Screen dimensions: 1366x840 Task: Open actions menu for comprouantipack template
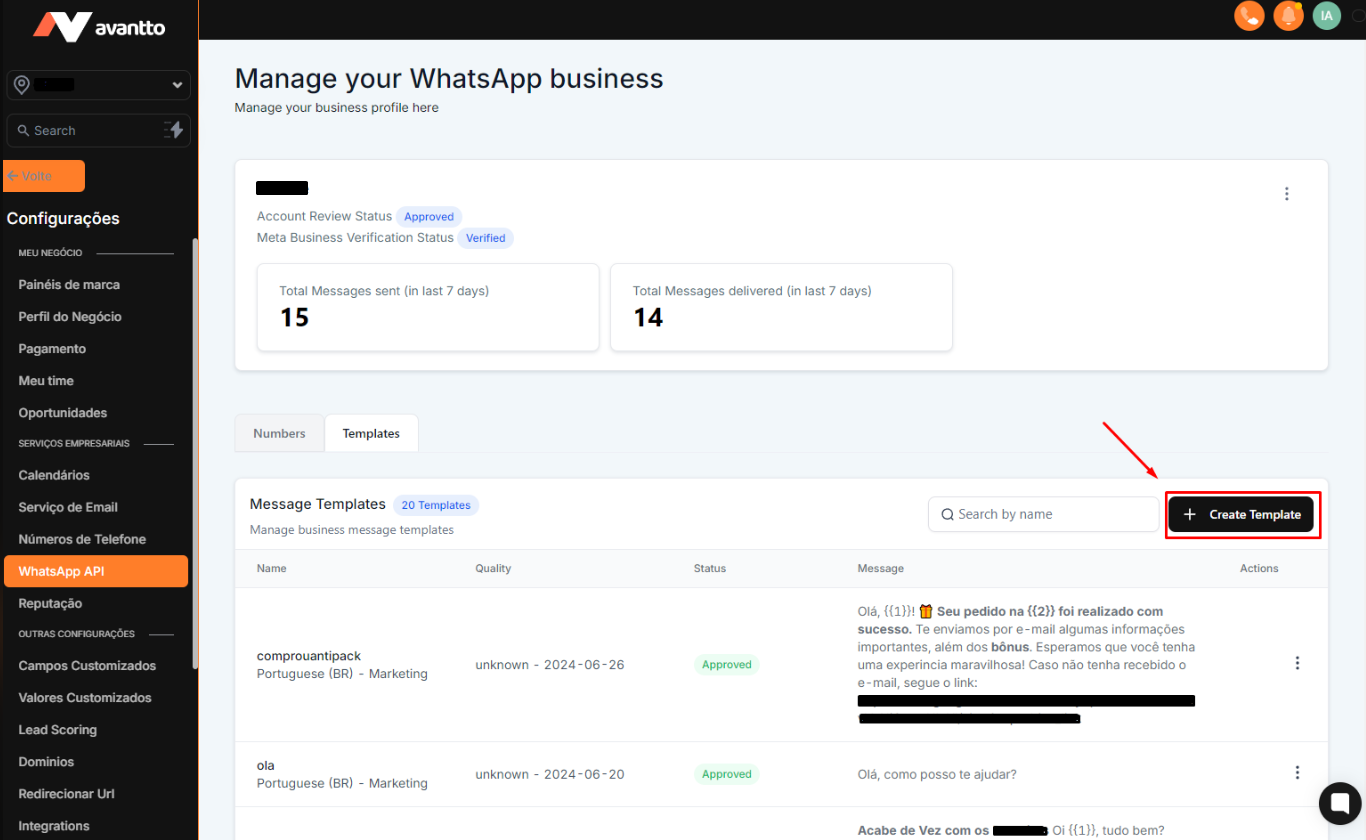[1297, 663]
